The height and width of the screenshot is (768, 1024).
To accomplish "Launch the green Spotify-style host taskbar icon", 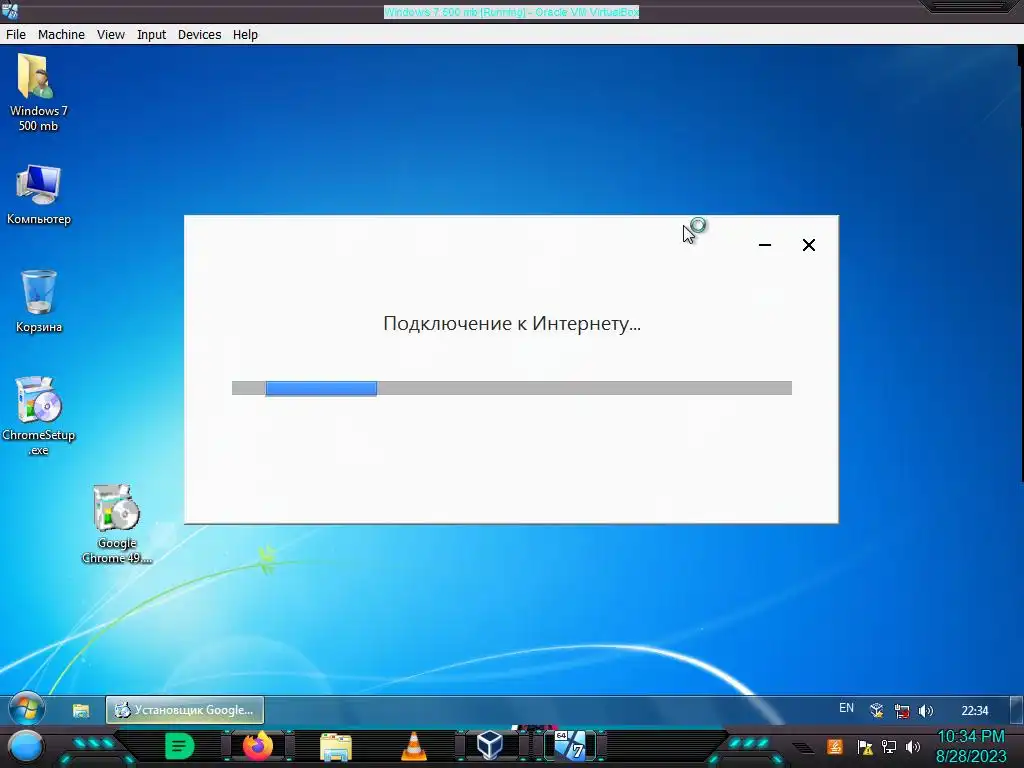I will click(180, 746).
